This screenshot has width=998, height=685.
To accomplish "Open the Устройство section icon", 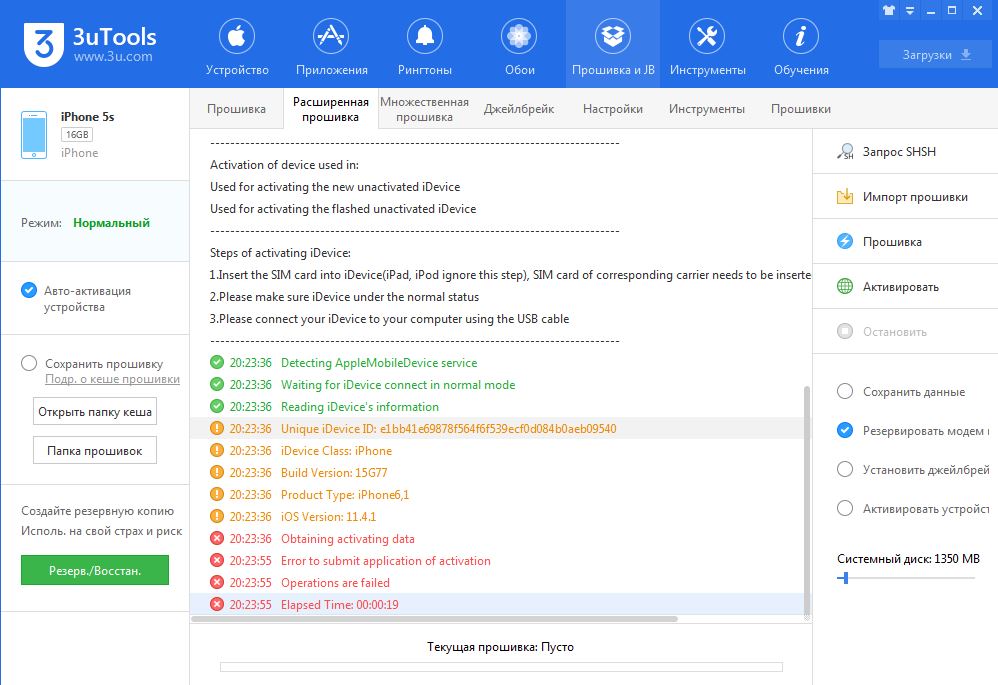I will coord(237,36).
